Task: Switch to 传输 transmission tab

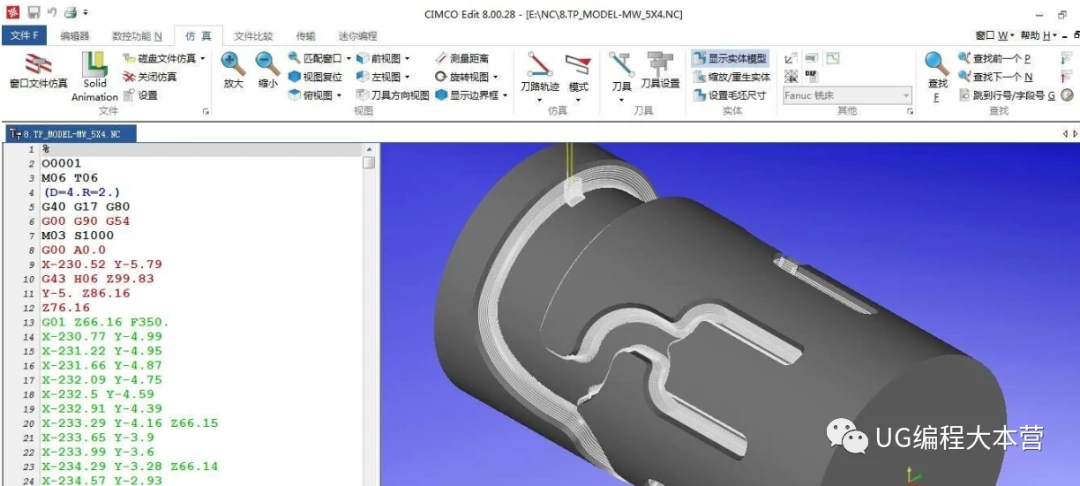Action: click(306, 36)
